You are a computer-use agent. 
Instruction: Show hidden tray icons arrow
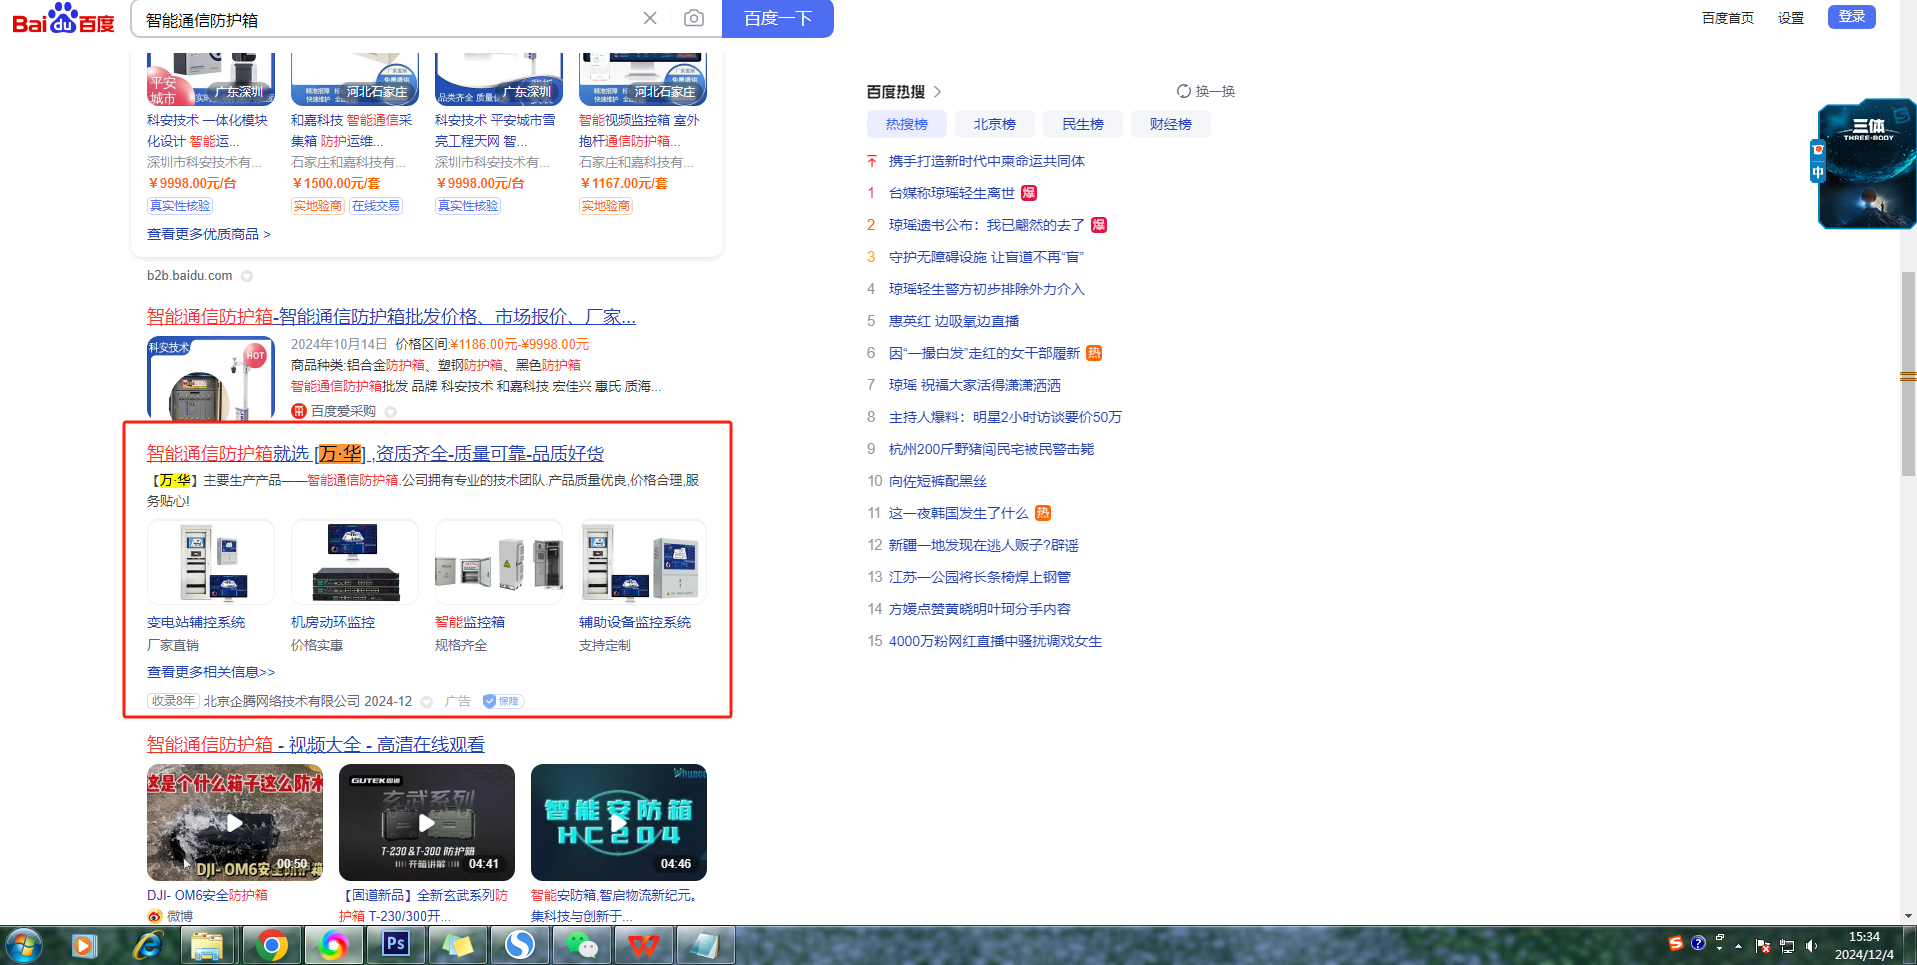[1739, 946]
